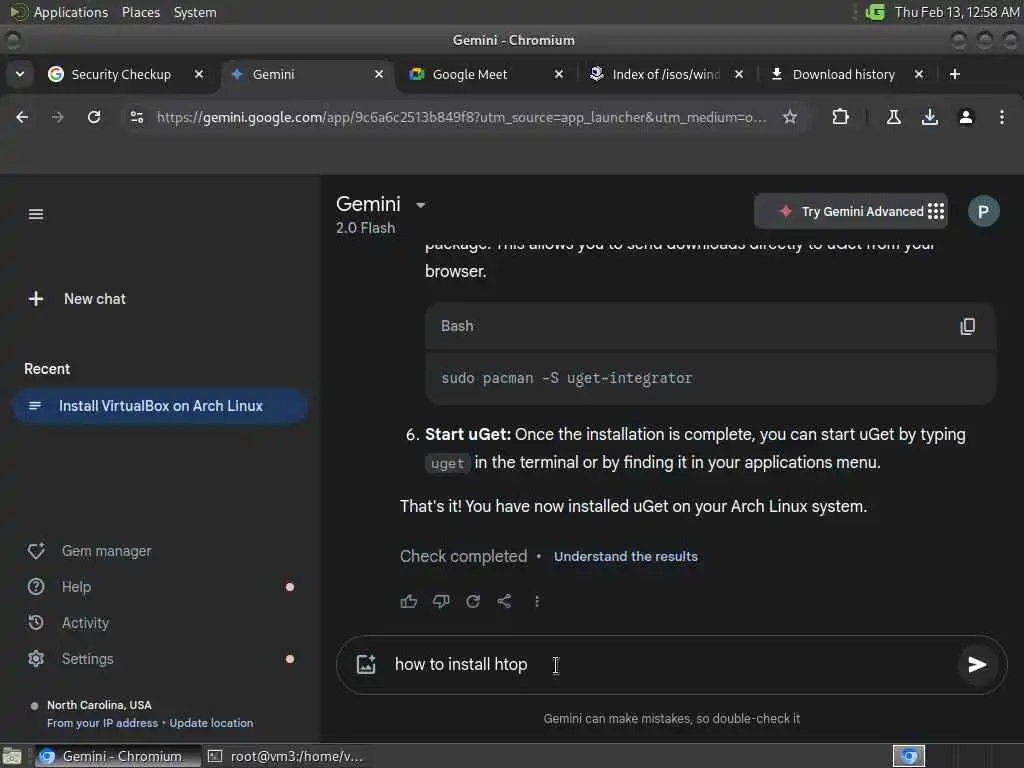The image size is (1024, 768).
Task: Close the Download history tab
Action: (x=918, y=74)
